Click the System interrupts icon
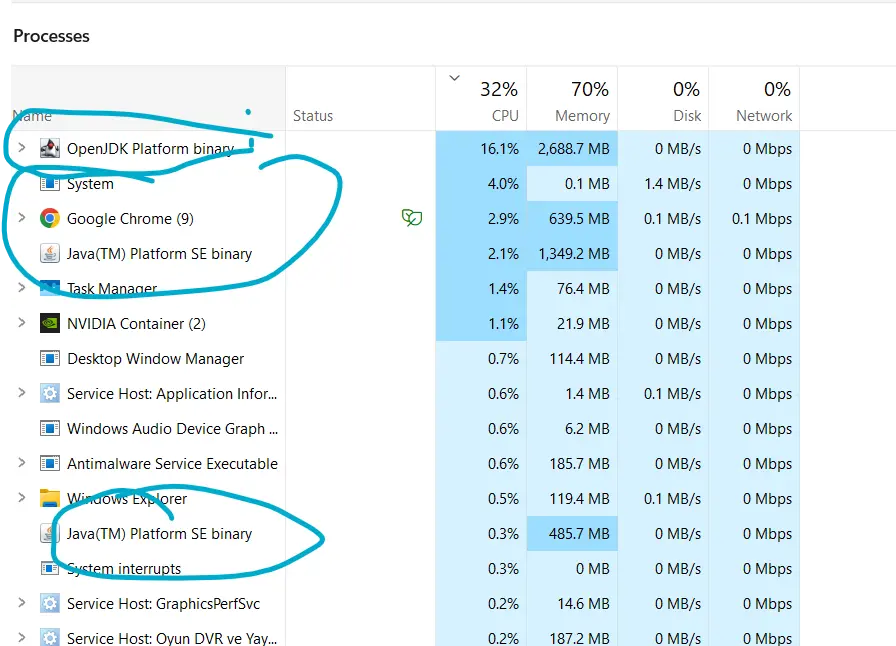 point(50,568)
